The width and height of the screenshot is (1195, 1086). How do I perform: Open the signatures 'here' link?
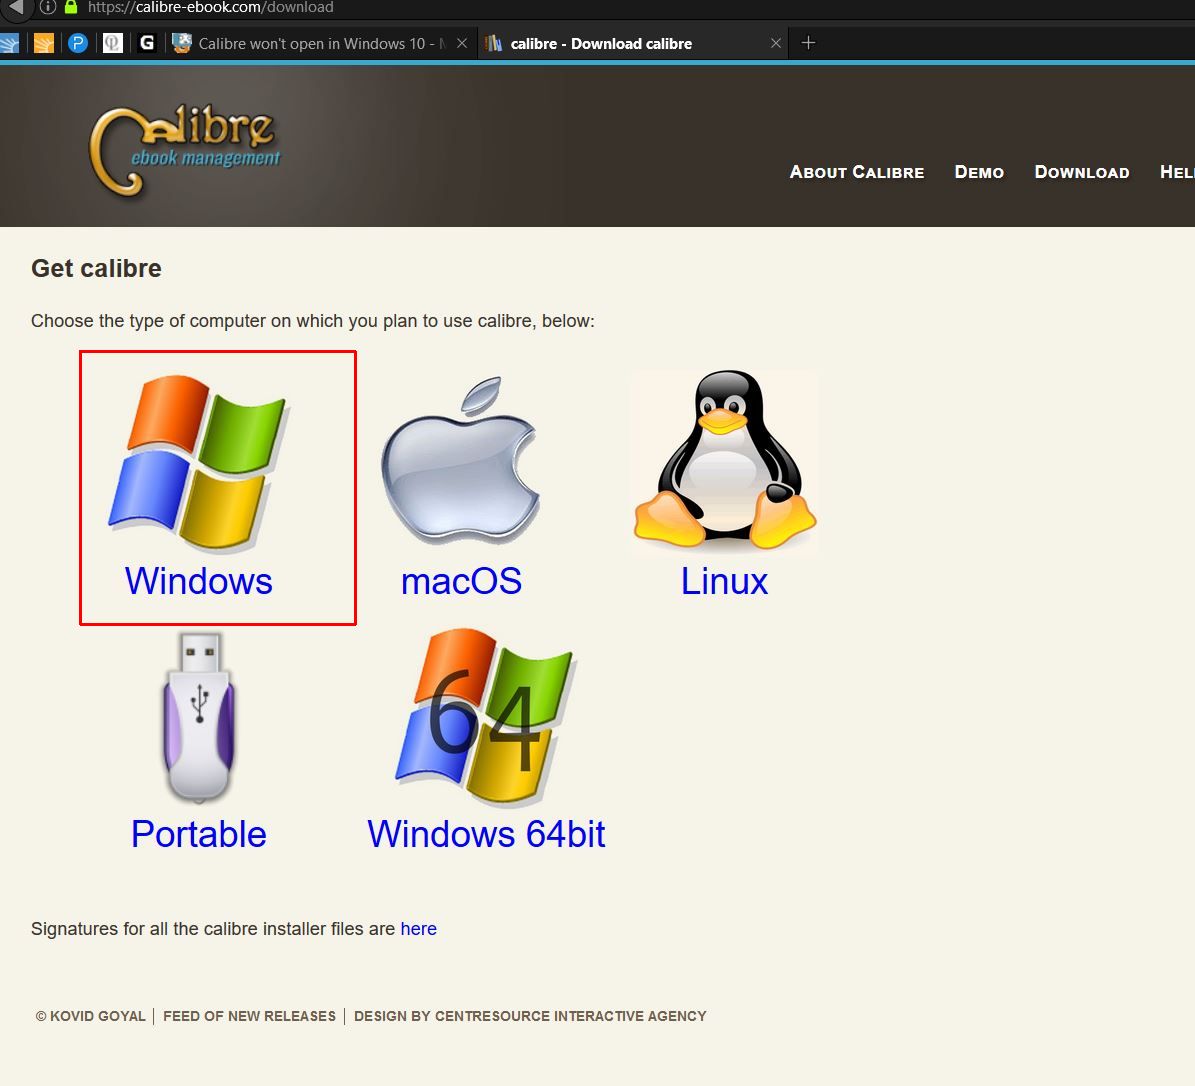418,928
